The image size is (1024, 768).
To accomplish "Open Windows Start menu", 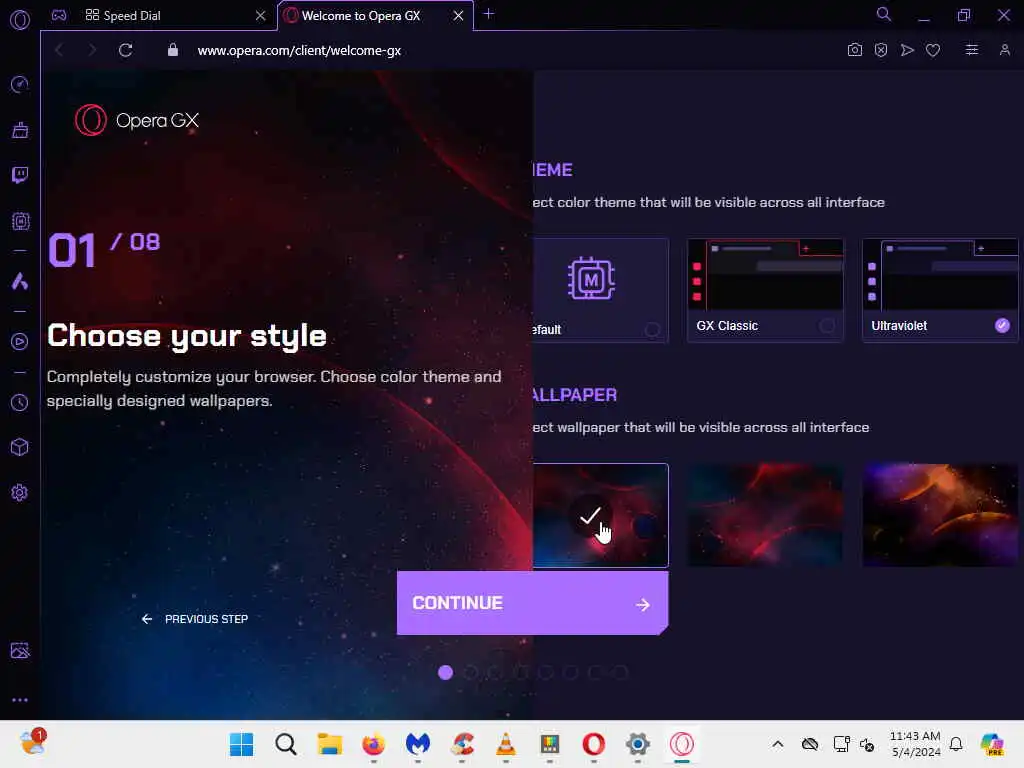I will coord(242,744).
